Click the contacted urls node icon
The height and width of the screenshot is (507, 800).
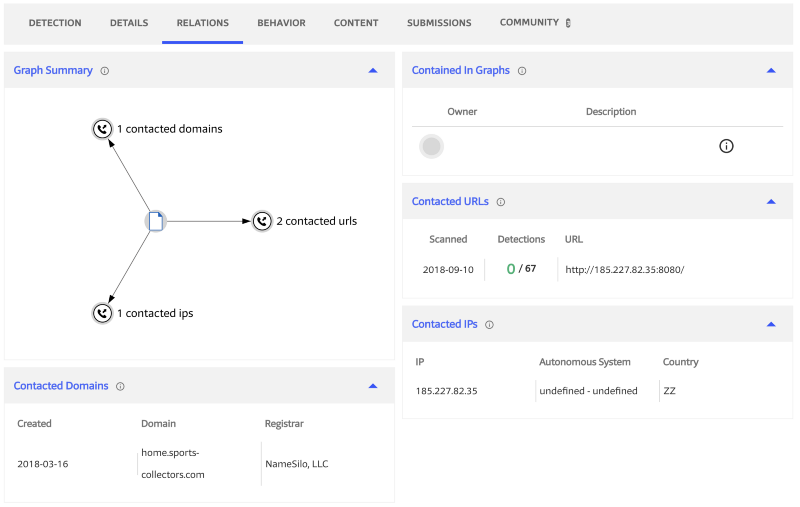coord(262,221)
